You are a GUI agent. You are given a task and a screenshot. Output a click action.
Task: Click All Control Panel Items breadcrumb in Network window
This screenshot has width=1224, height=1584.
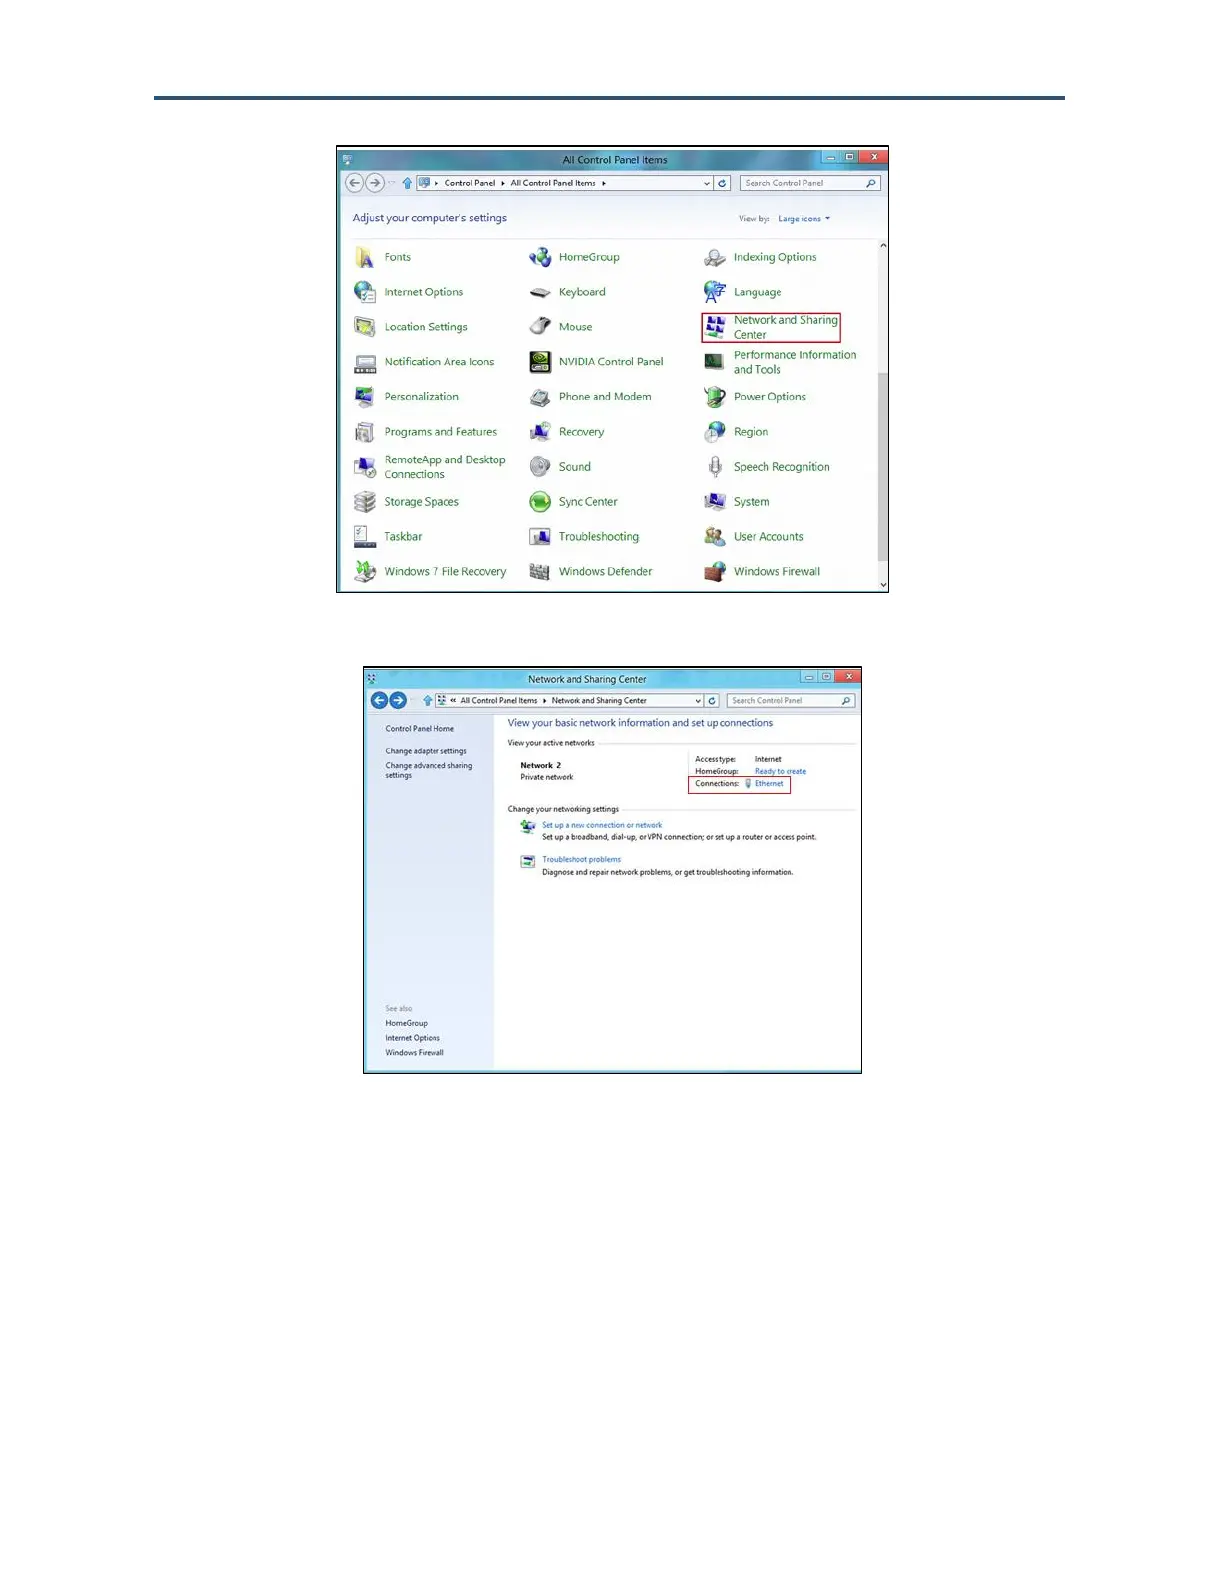499,701
